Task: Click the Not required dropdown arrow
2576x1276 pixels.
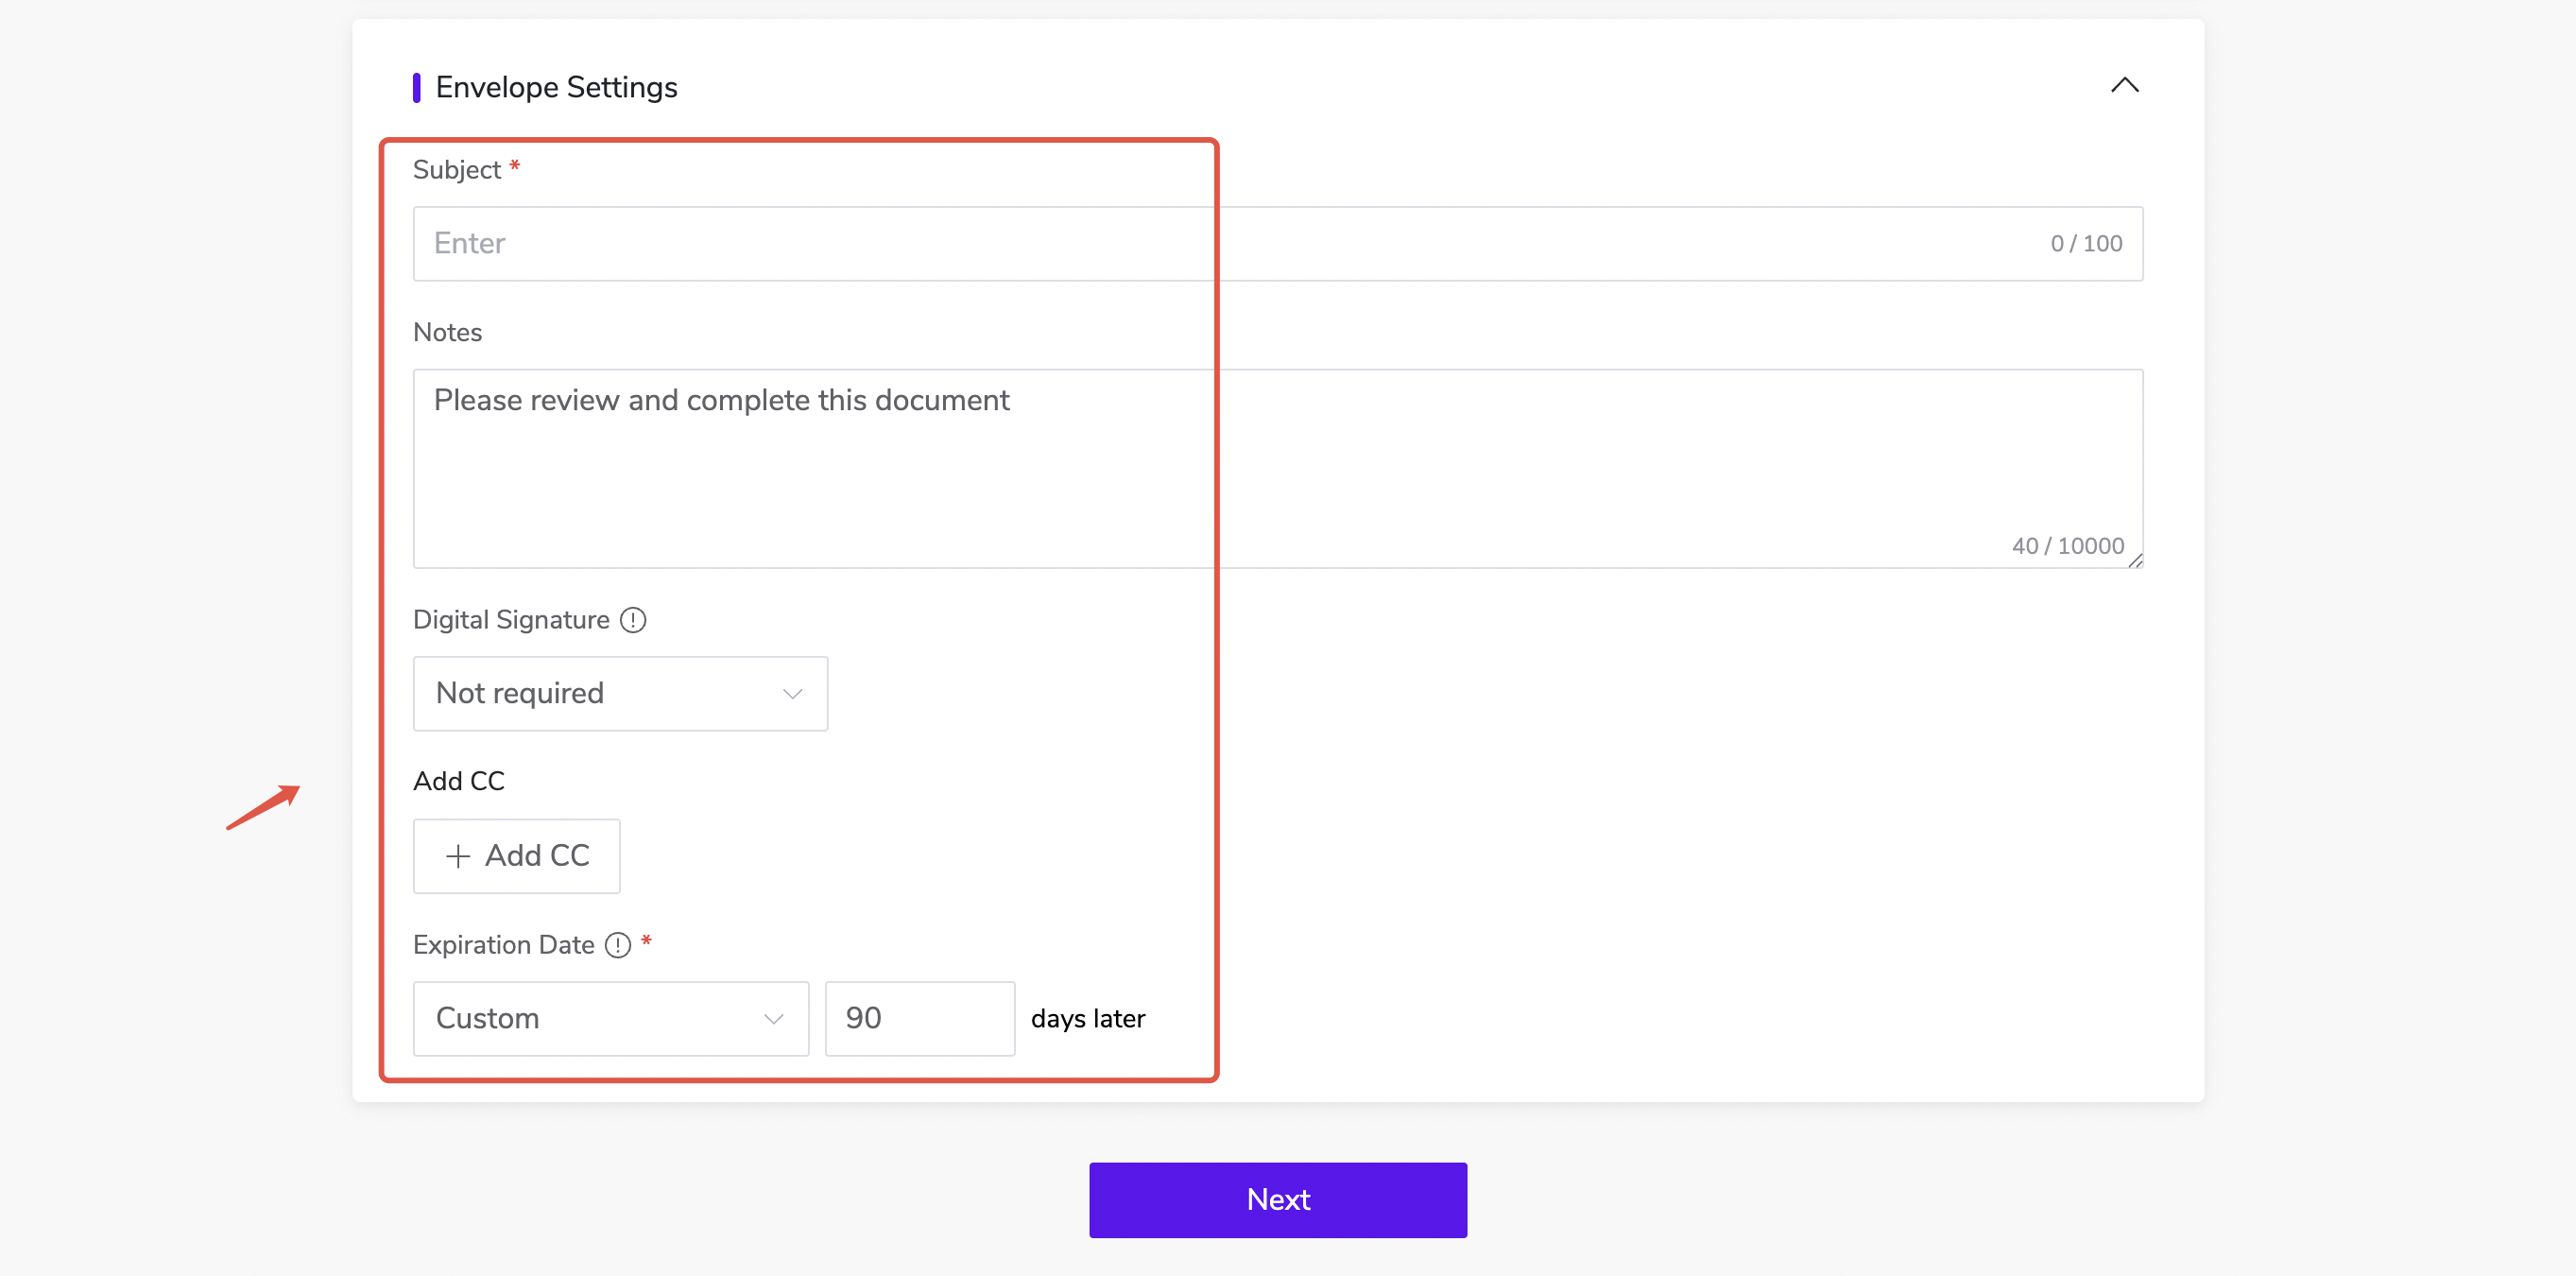Action: (x=793, y=694)
